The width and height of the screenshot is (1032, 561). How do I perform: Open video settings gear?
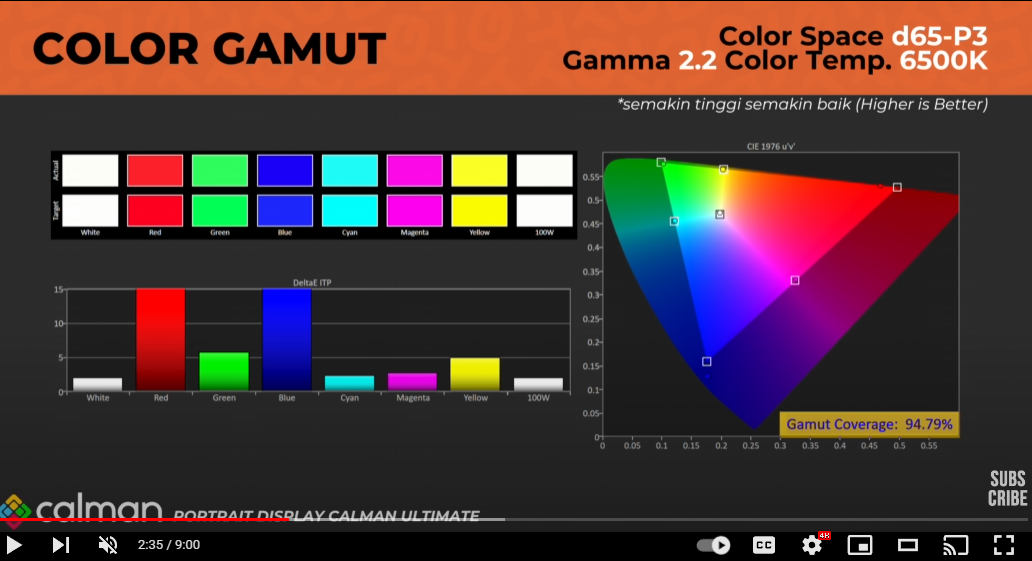(812, 545)
